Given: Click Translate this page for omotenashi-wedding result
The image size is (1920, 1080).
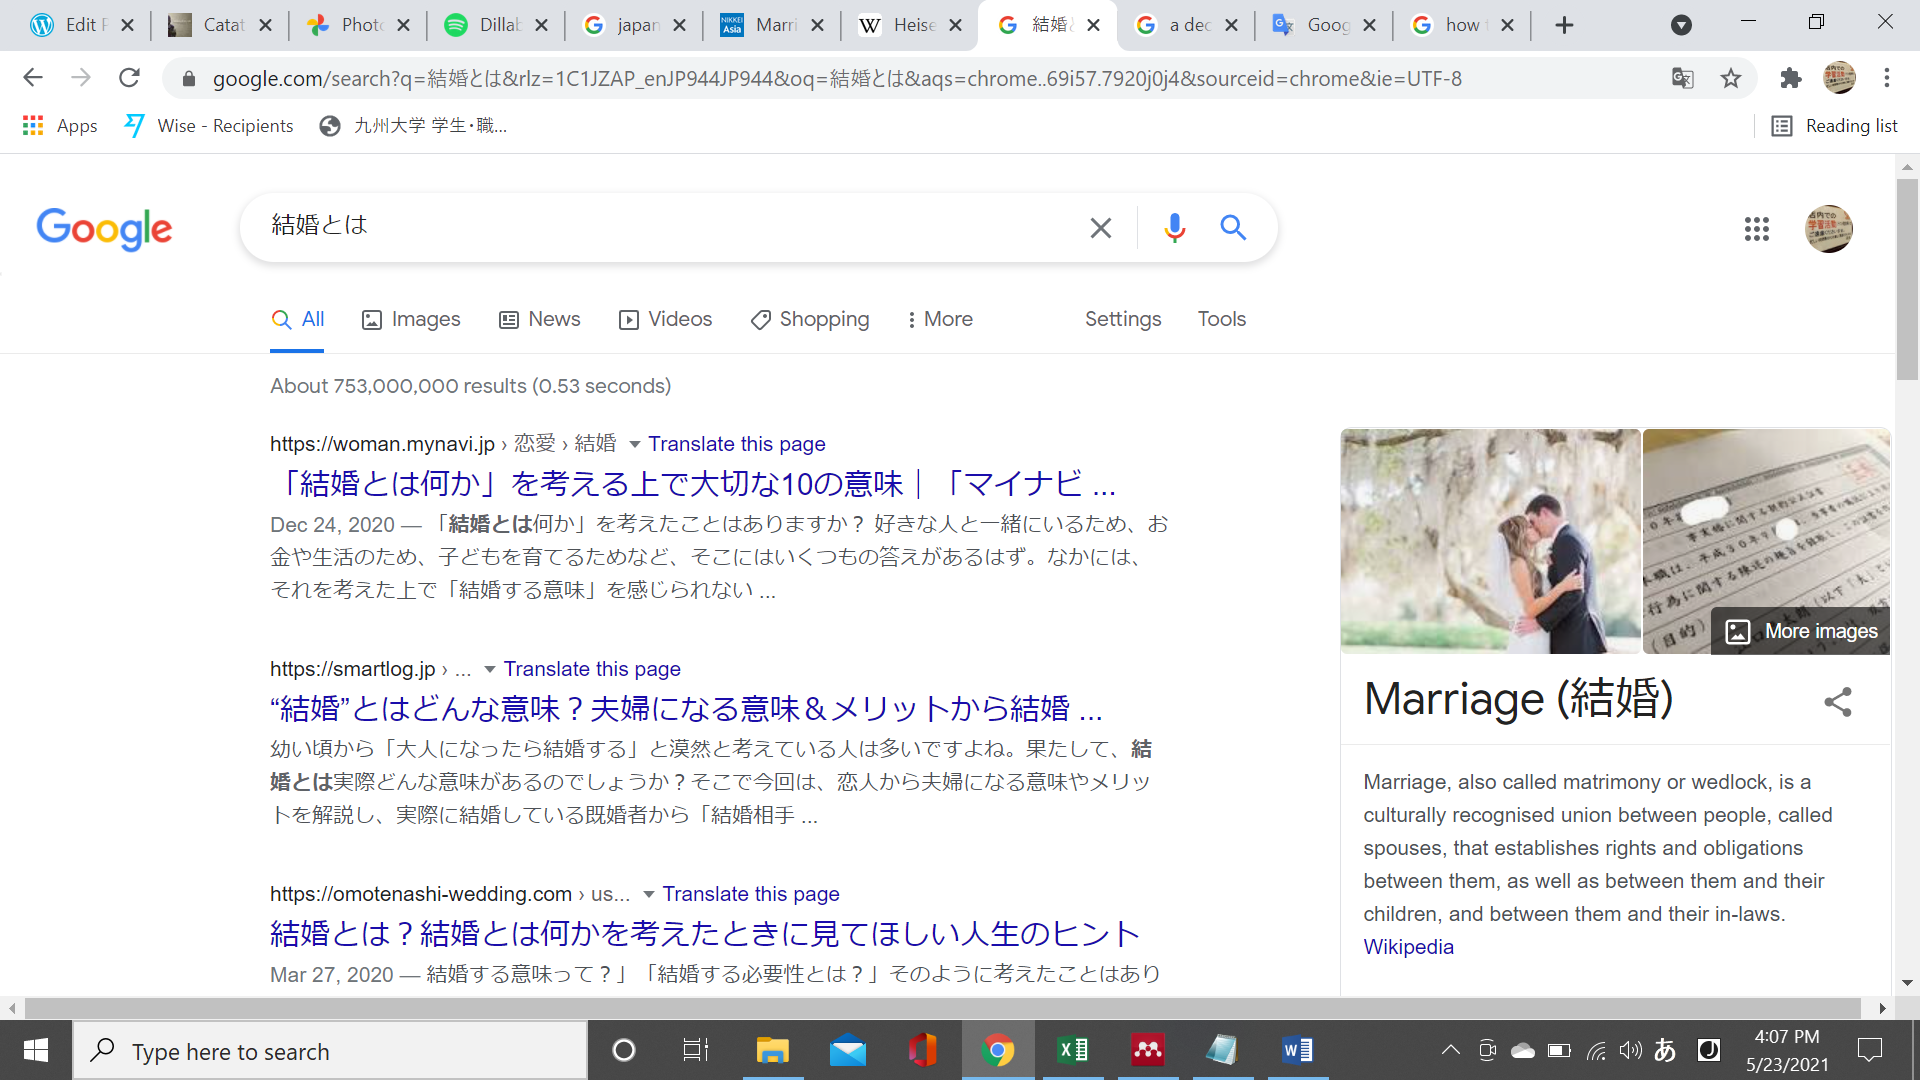Looking at the screenshot, I should point(750,894).
